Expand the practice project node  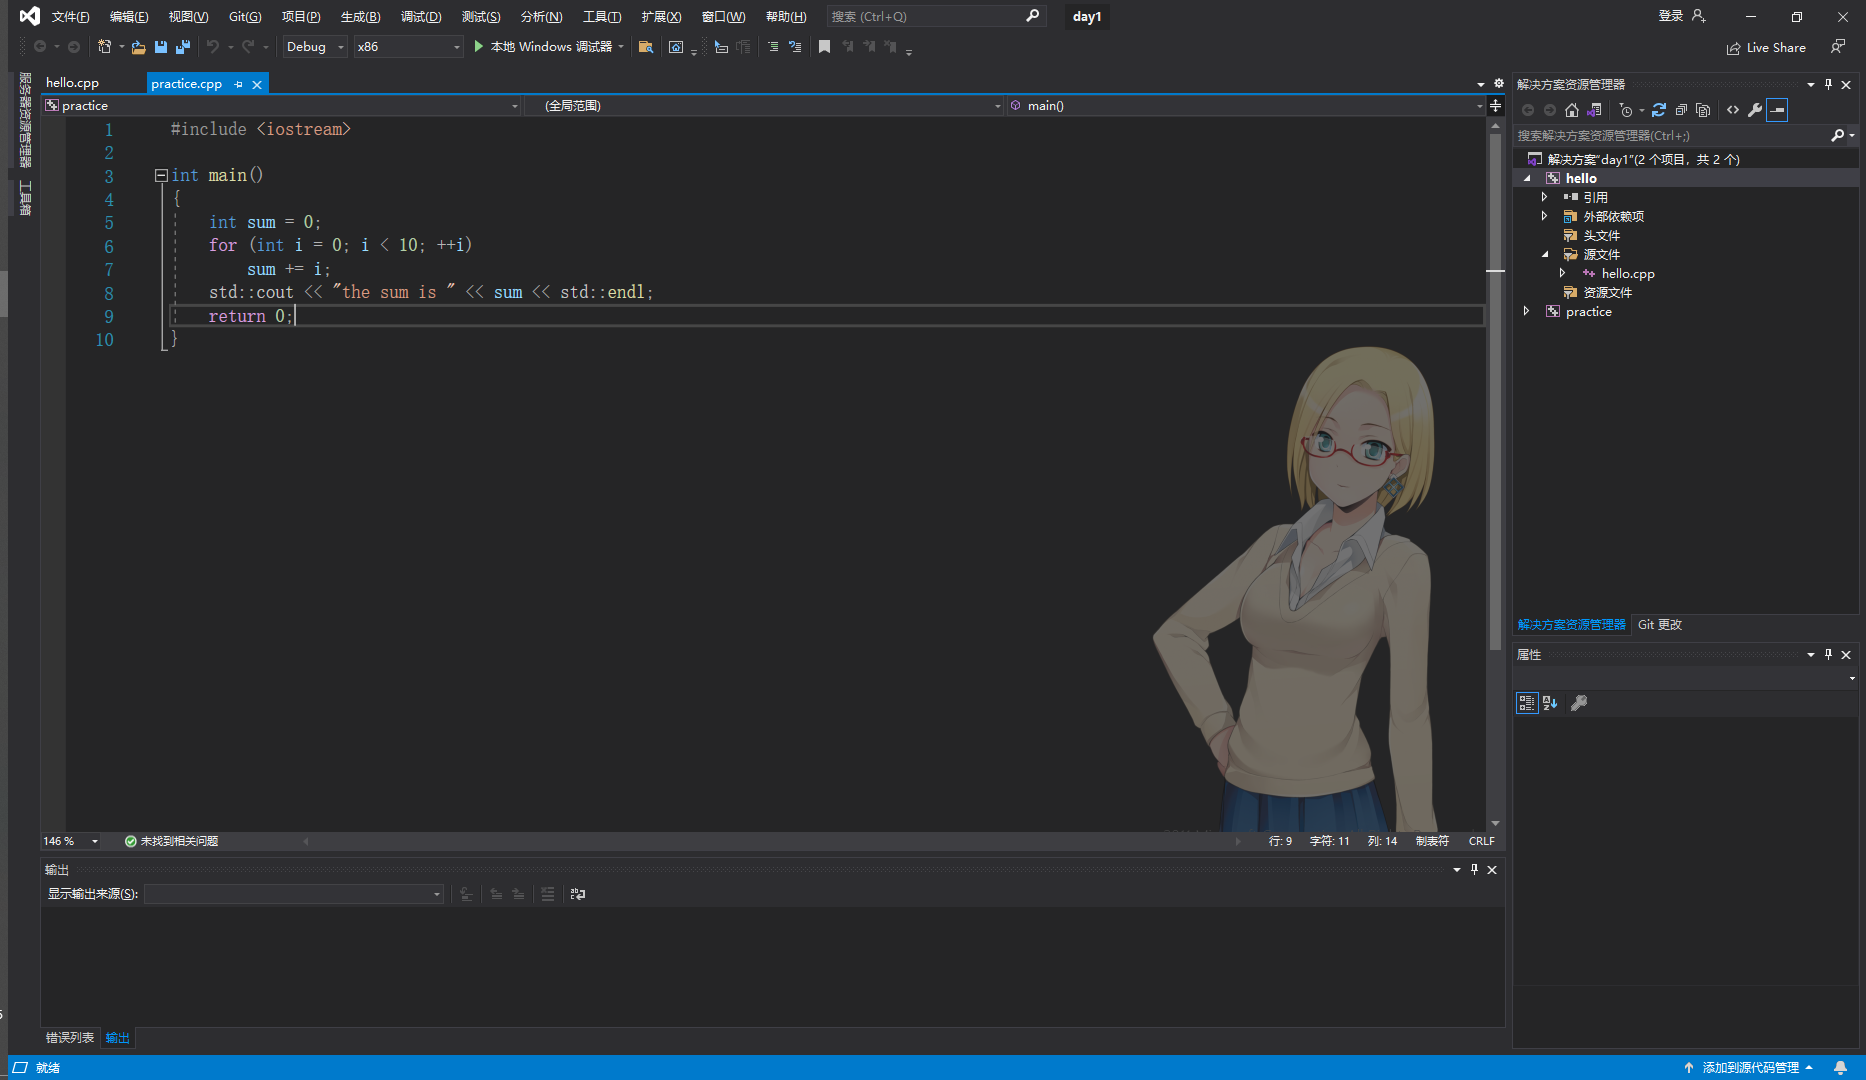coord(1527,312)
